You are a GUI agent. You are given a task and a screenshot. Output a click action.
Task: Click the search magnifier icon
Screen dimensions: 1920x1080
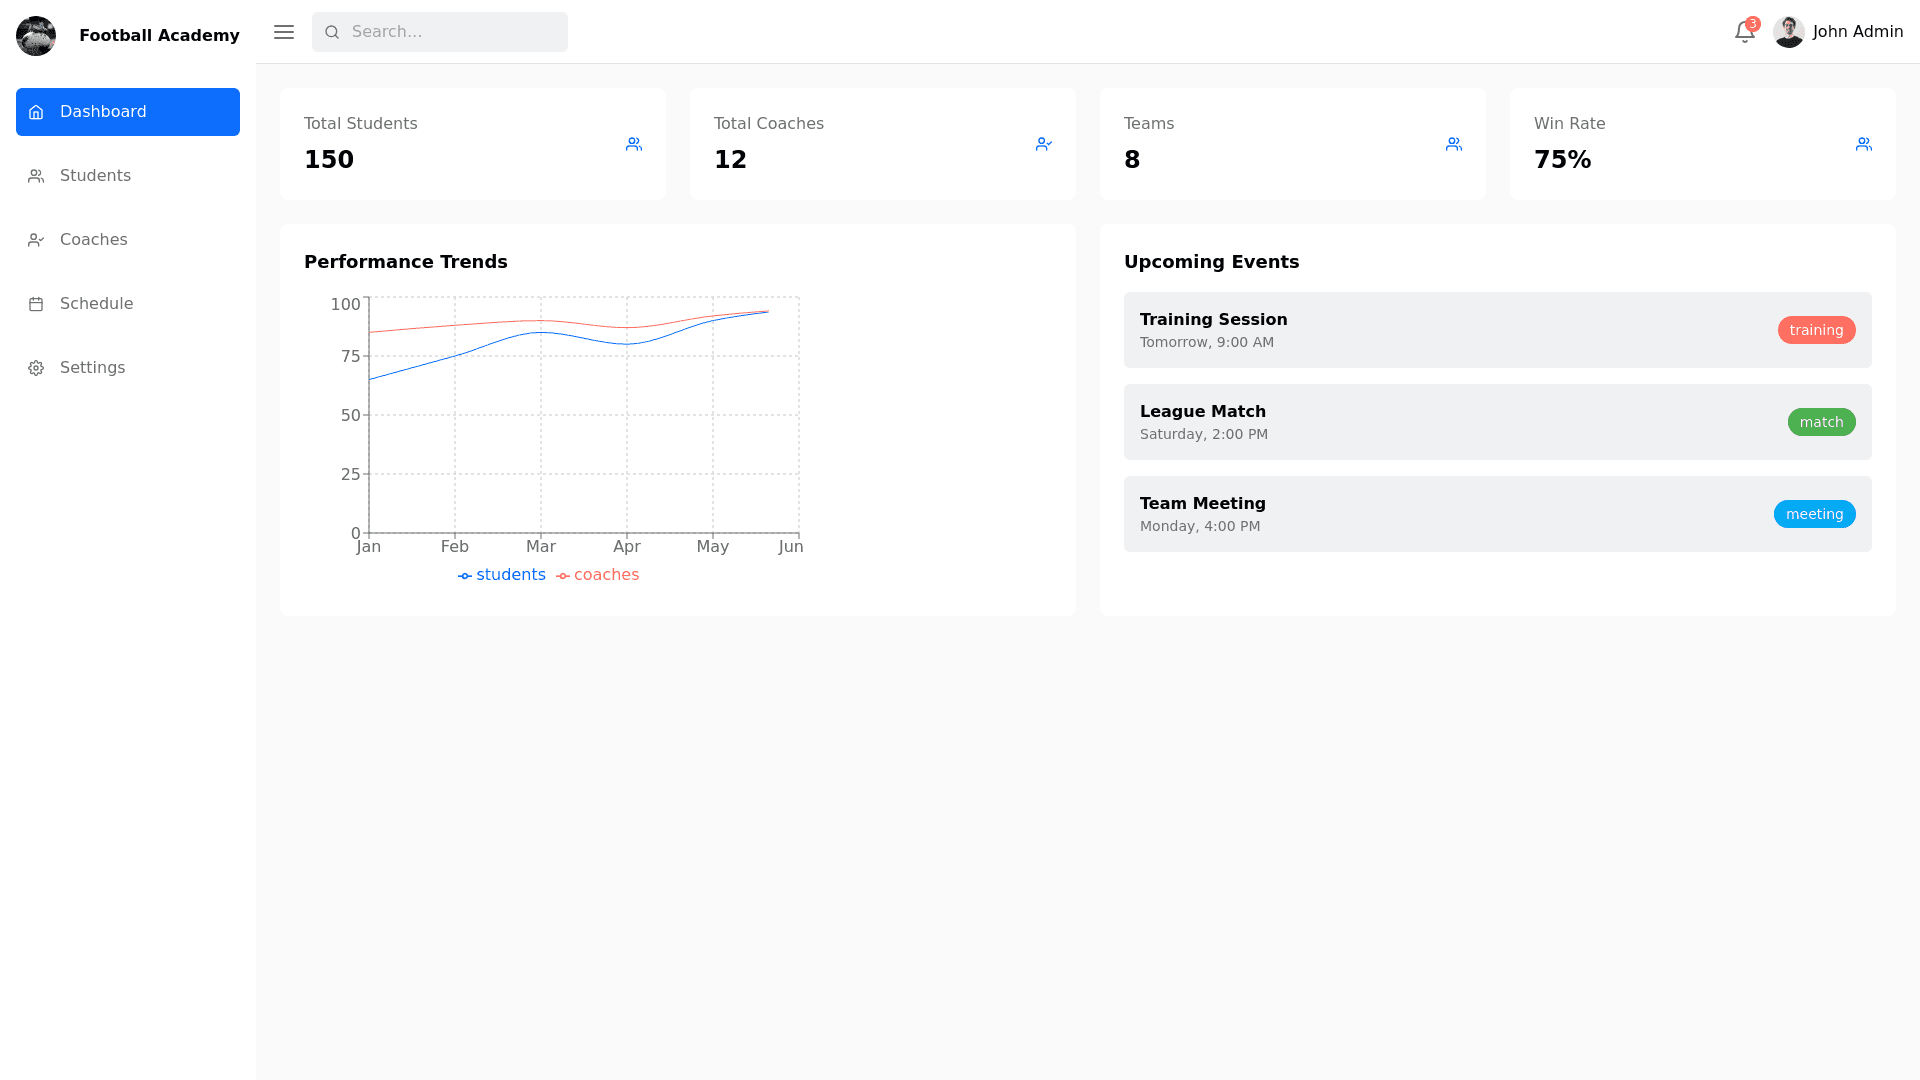pyautogui.click(x=332, y=32)
